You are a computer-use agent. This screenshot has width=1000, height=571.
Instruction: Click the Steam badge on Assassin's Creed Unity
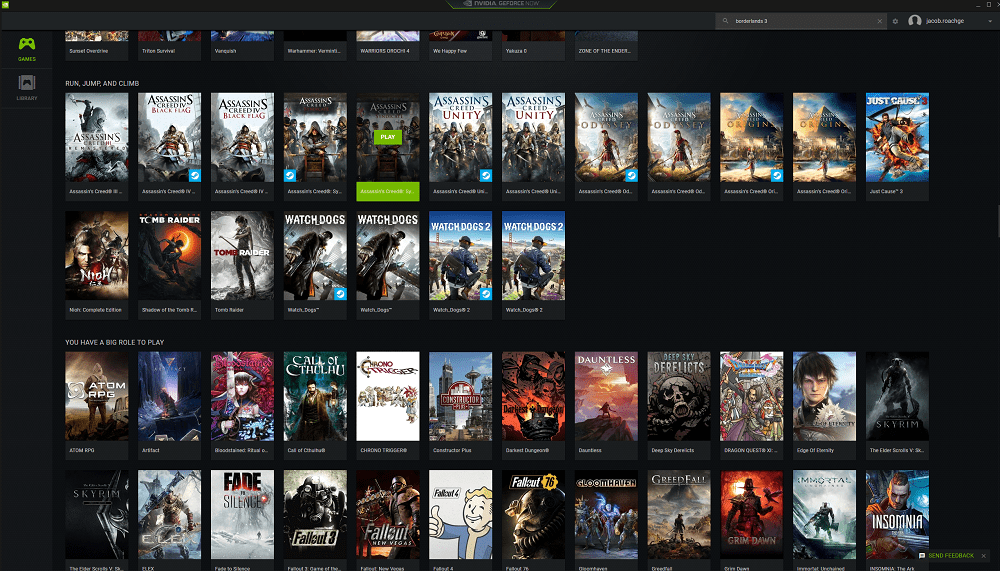click(x=485, y=175)
